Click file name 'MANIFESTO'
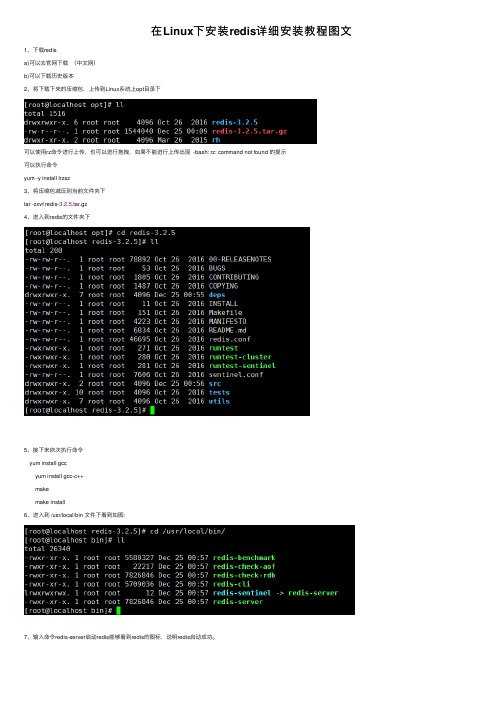 point(227,321)
